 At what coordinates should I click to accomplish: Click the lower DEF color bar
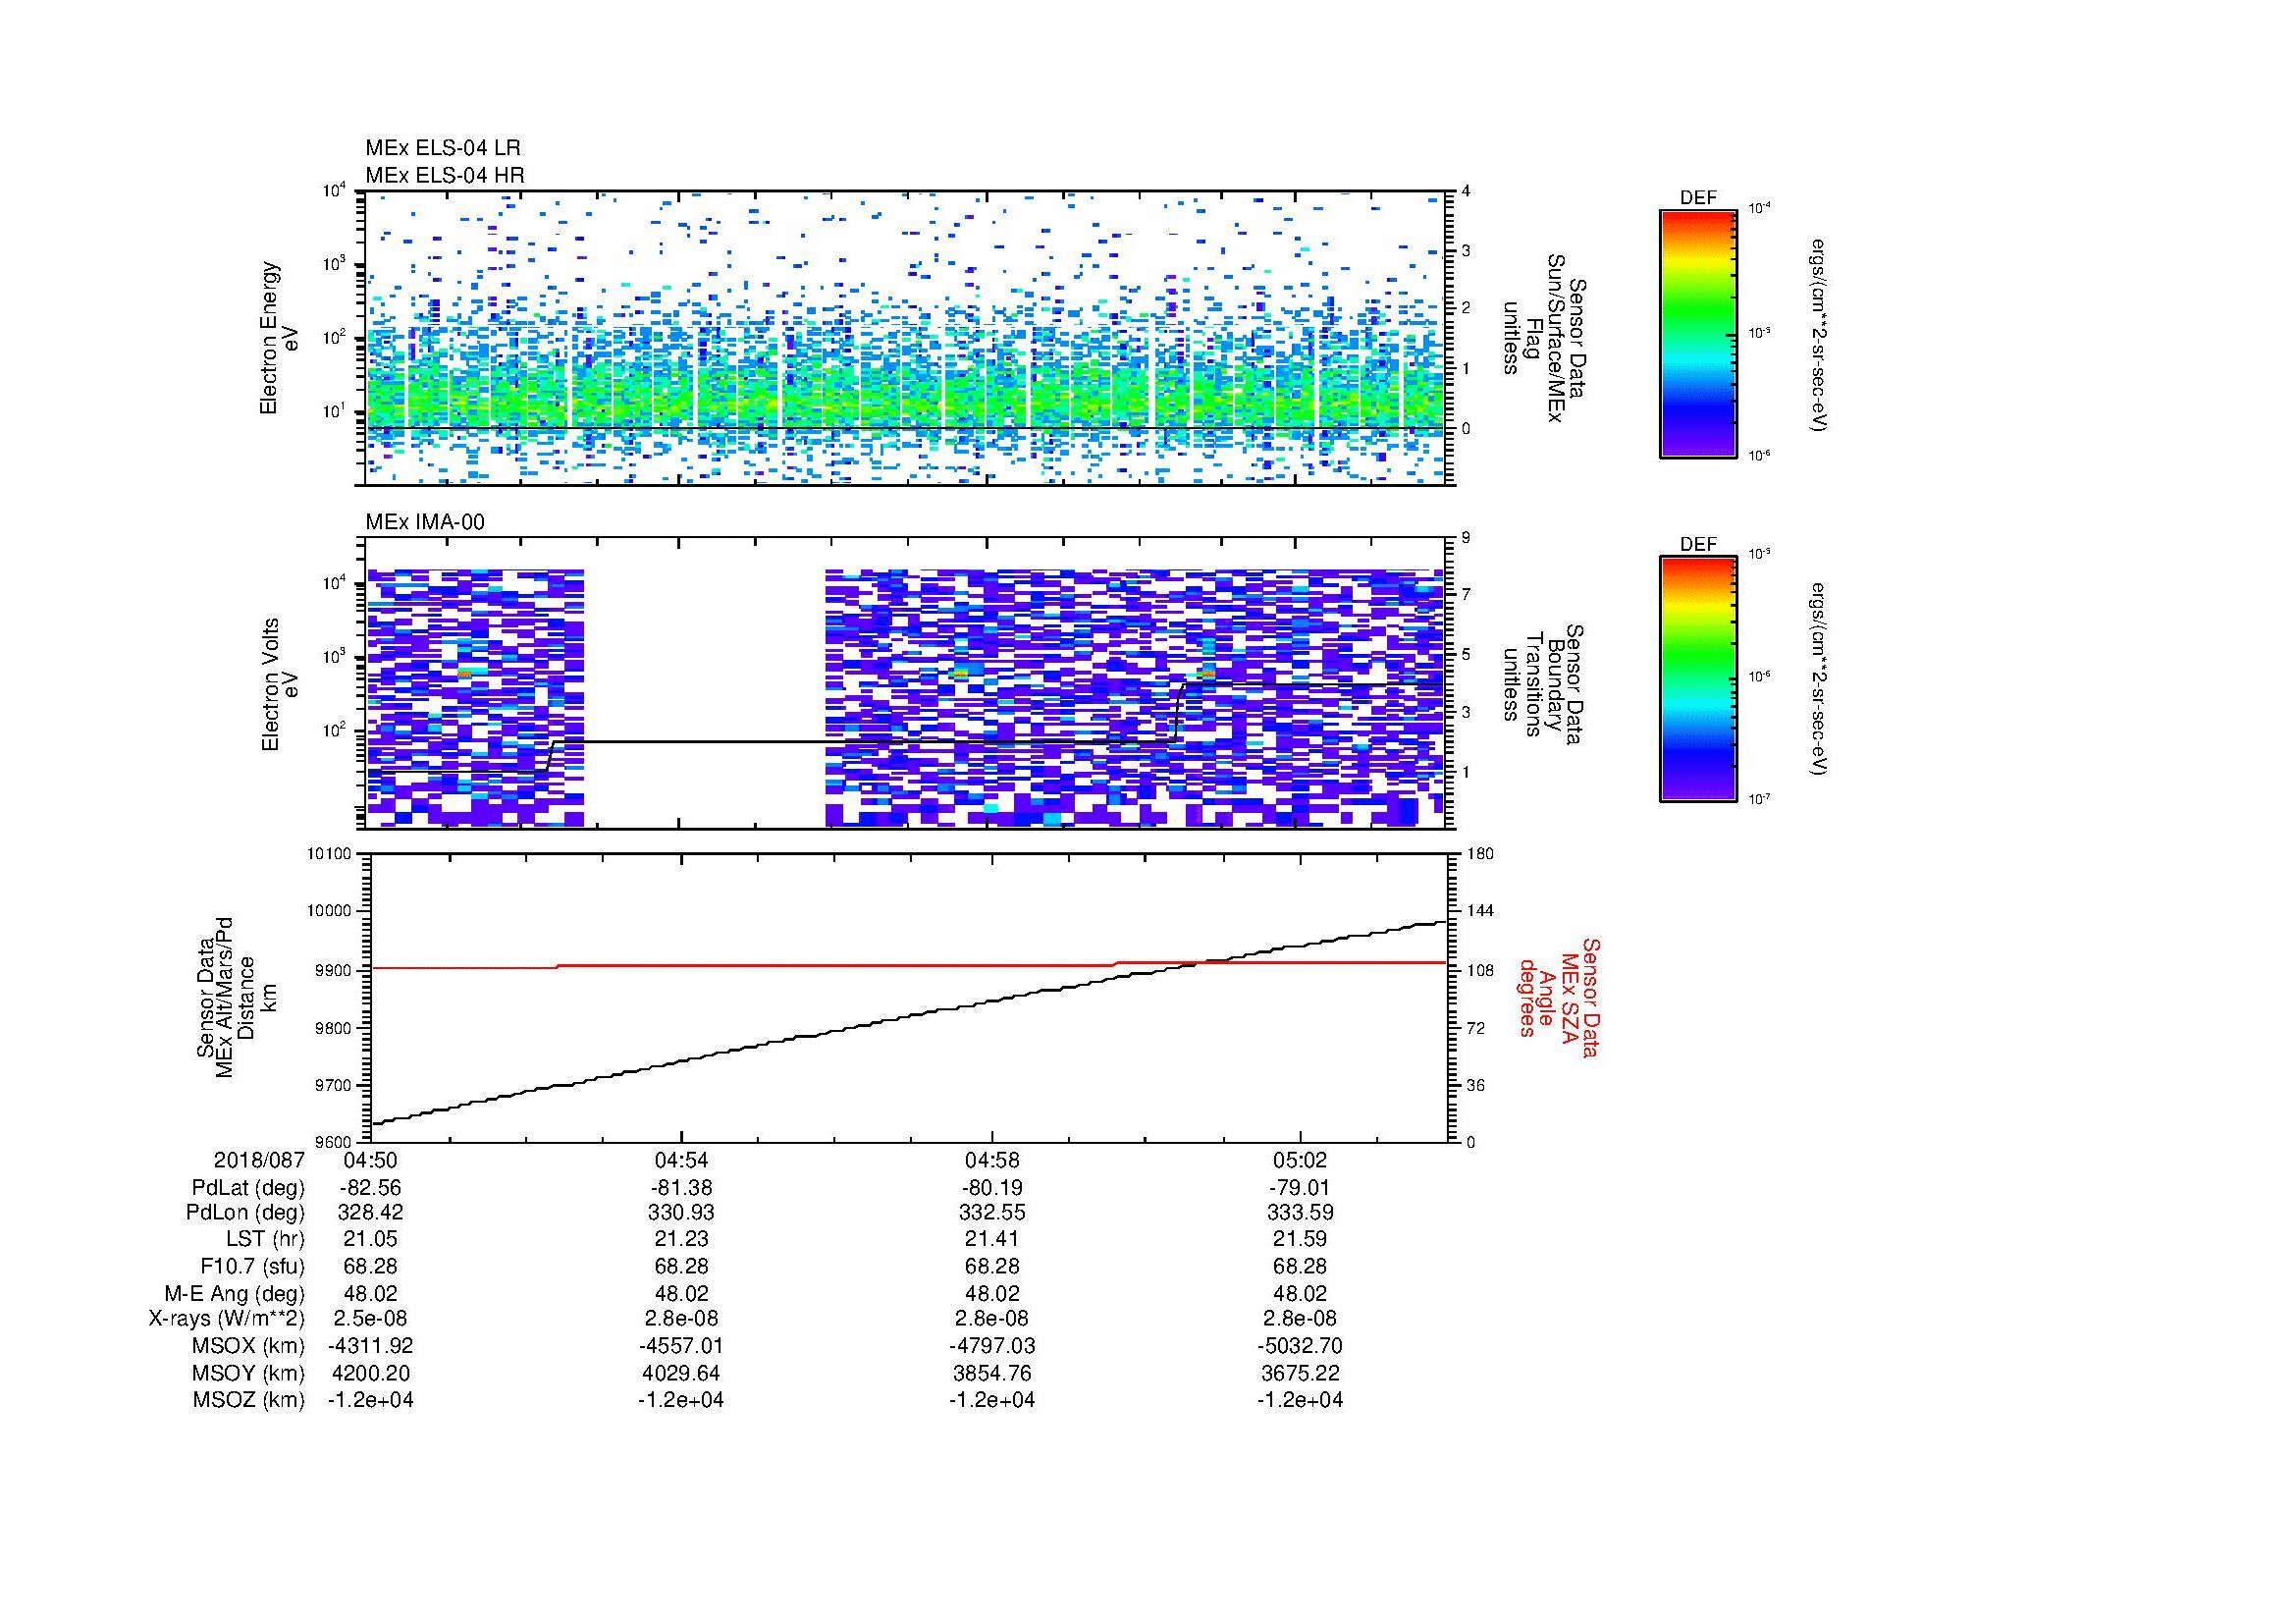(1698, 679)
